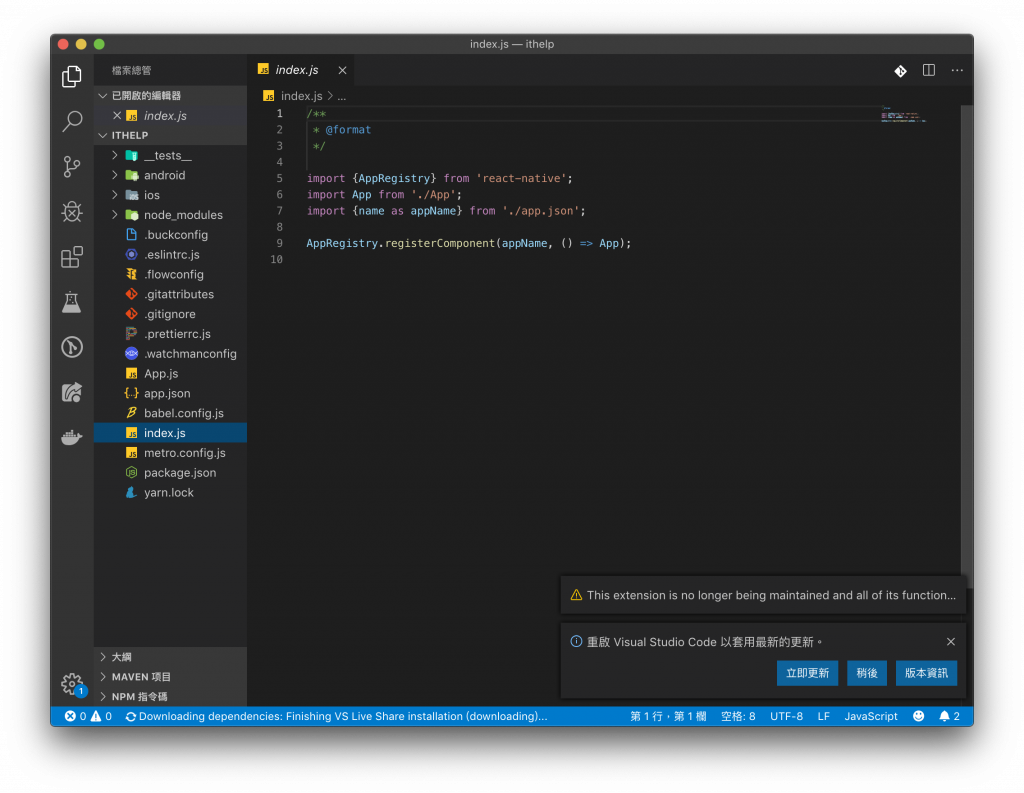1024x793 pixels.
Task: Click the feedback smiley in status bar
Action: pyautogui.click(x=918, y=717)
